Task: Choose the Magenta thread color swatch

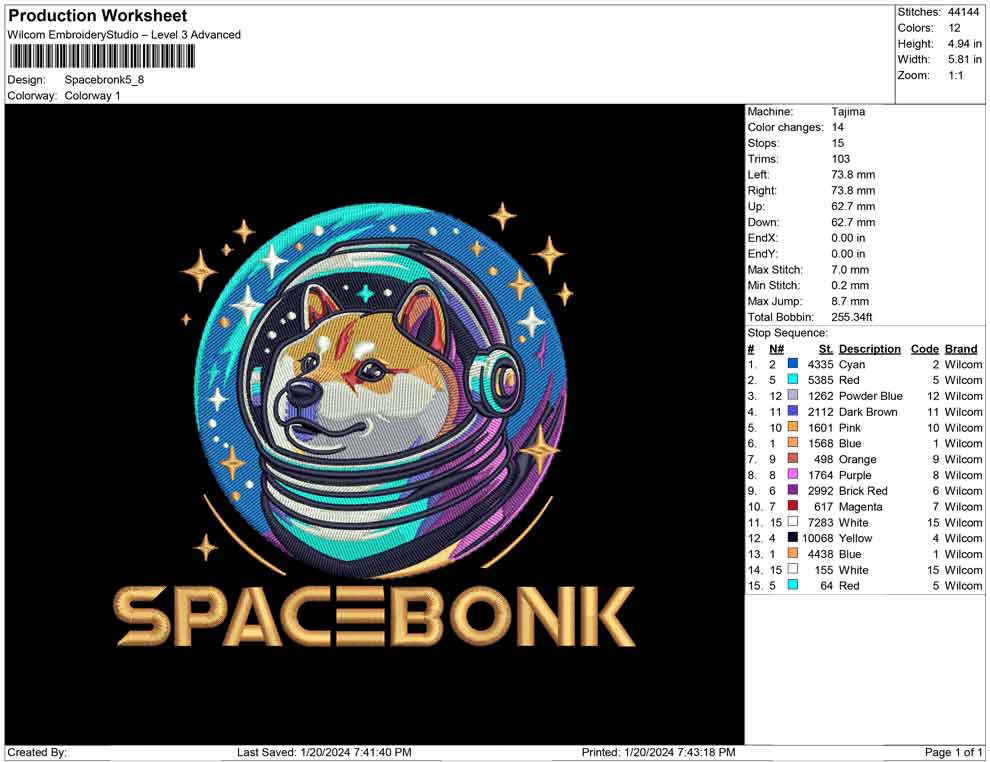Action: point(793,507)
